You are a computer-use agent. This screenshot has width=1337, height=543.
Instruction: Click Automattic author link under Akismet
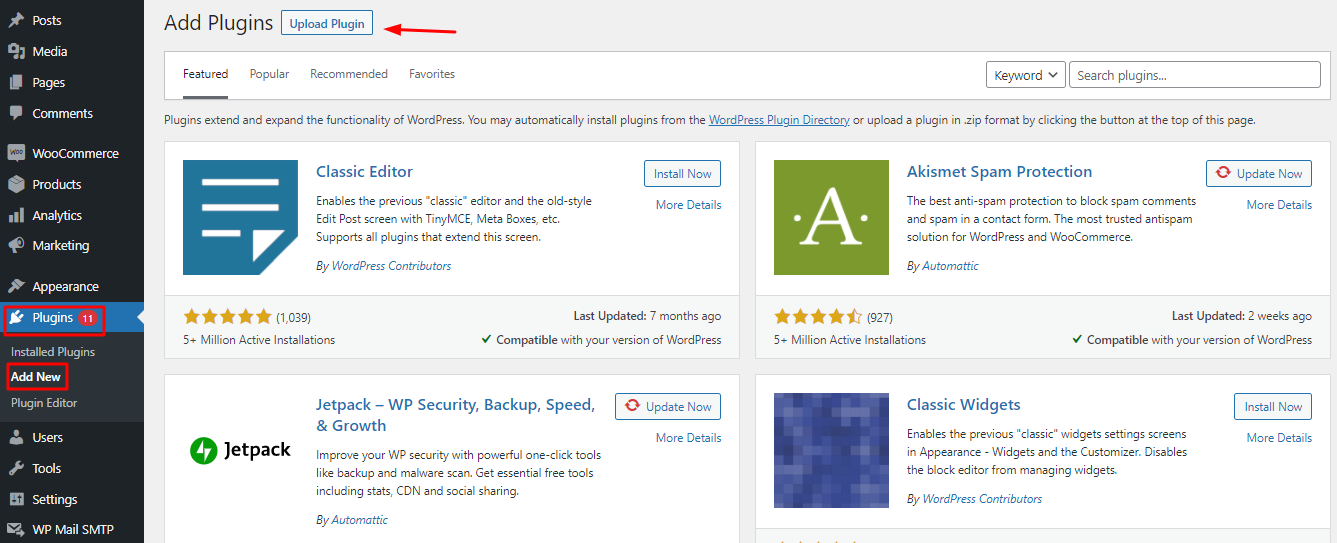[950, 266]
